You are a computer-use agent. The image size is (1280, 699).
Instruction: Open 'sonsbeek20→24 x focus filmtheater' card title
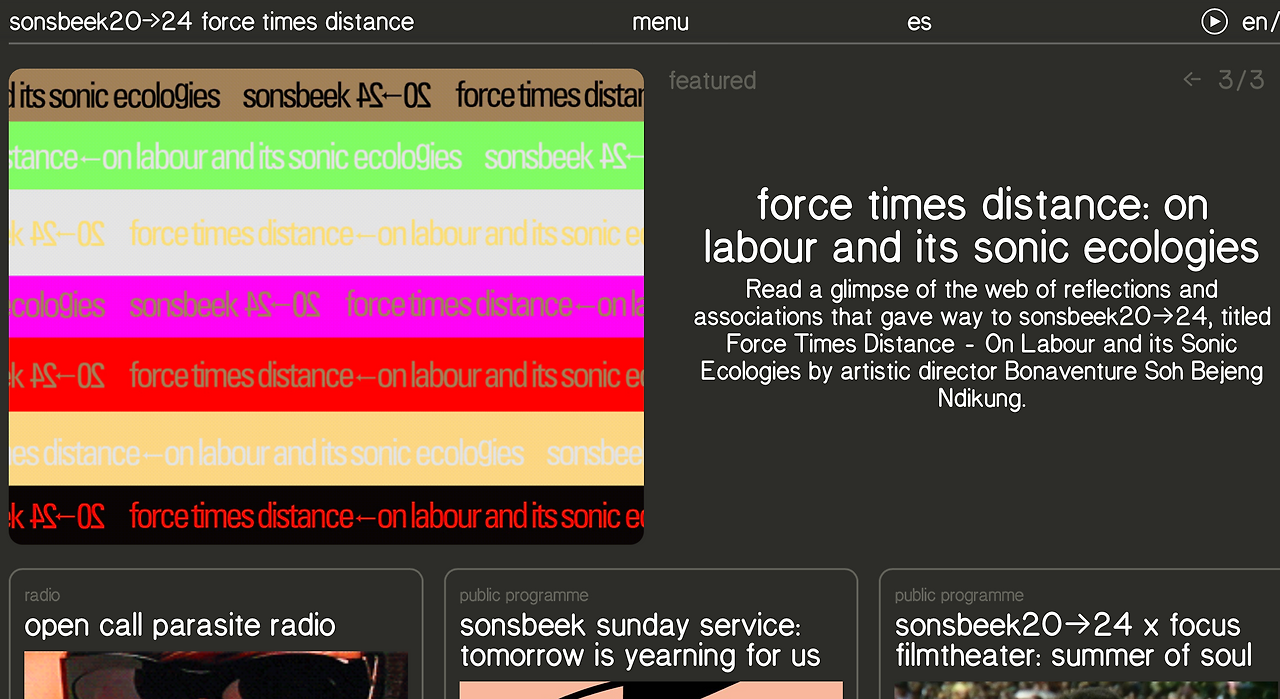click(1073, 641)
